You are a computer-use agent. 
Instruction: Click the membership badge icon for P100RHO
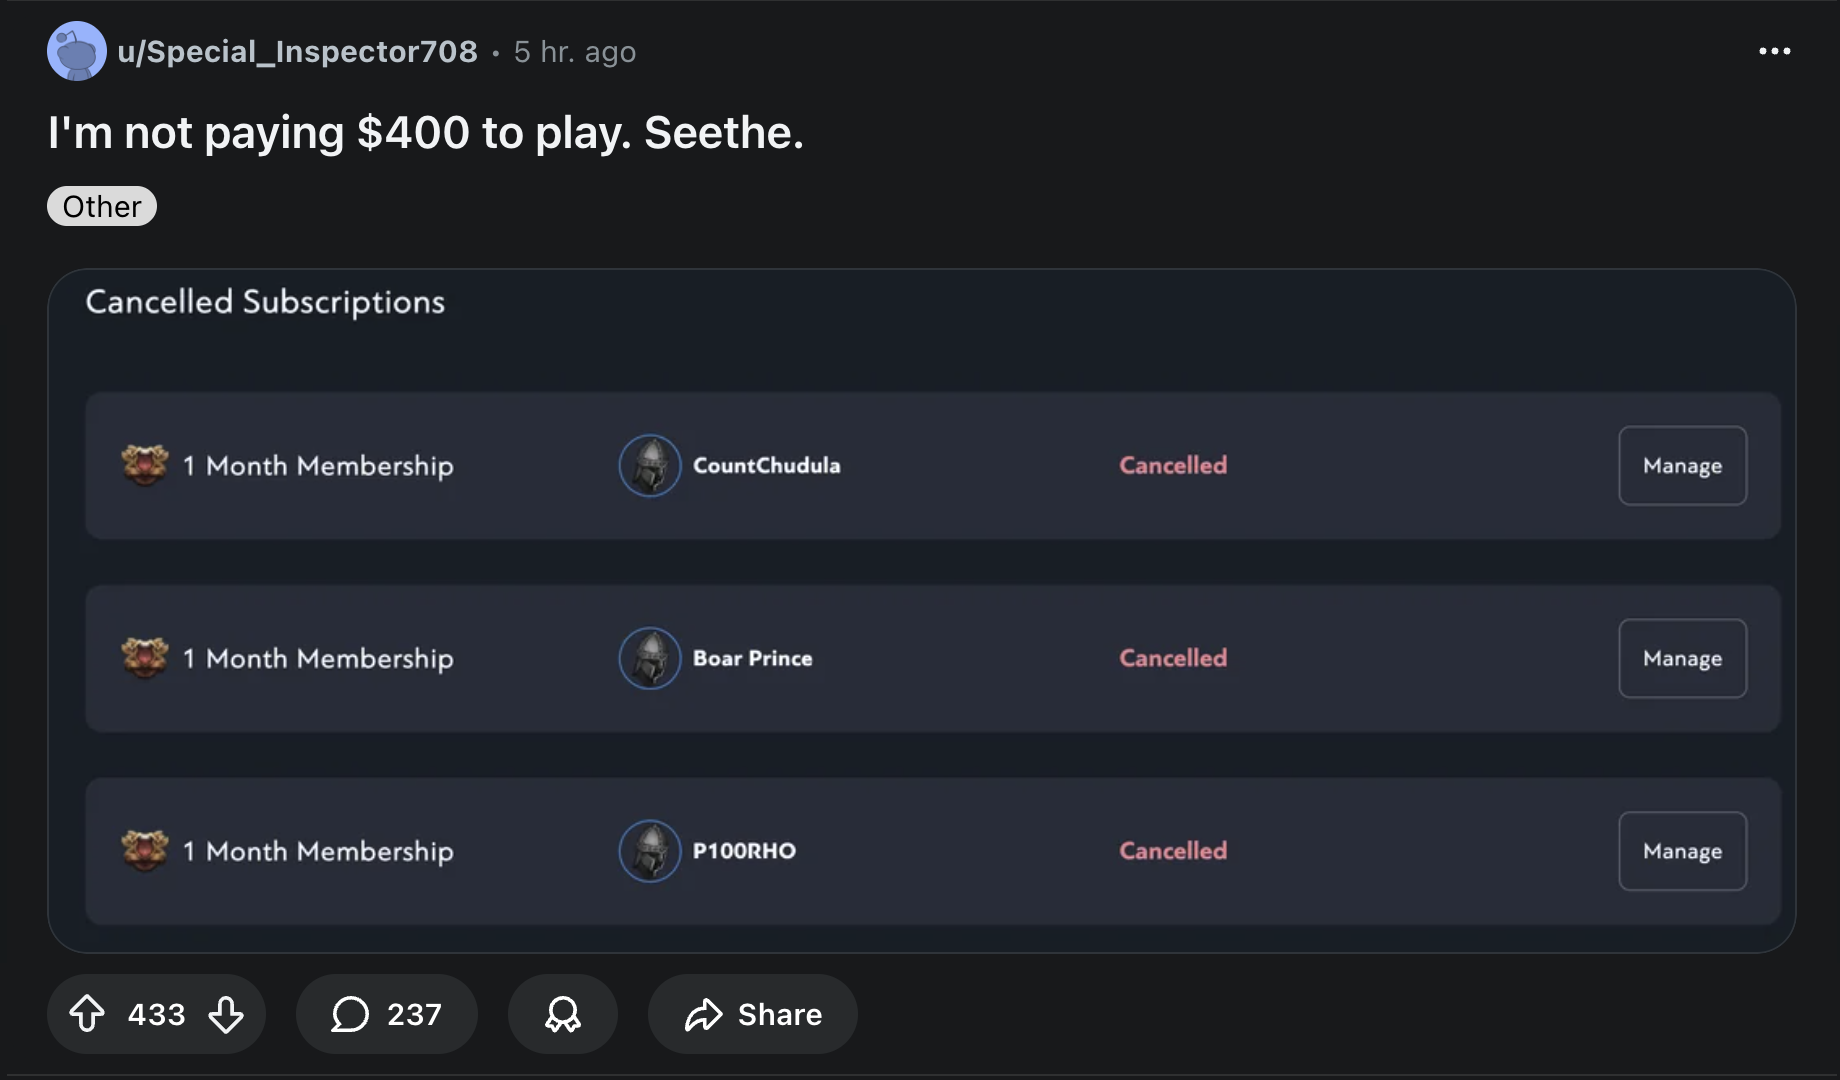tap(145, 851)
